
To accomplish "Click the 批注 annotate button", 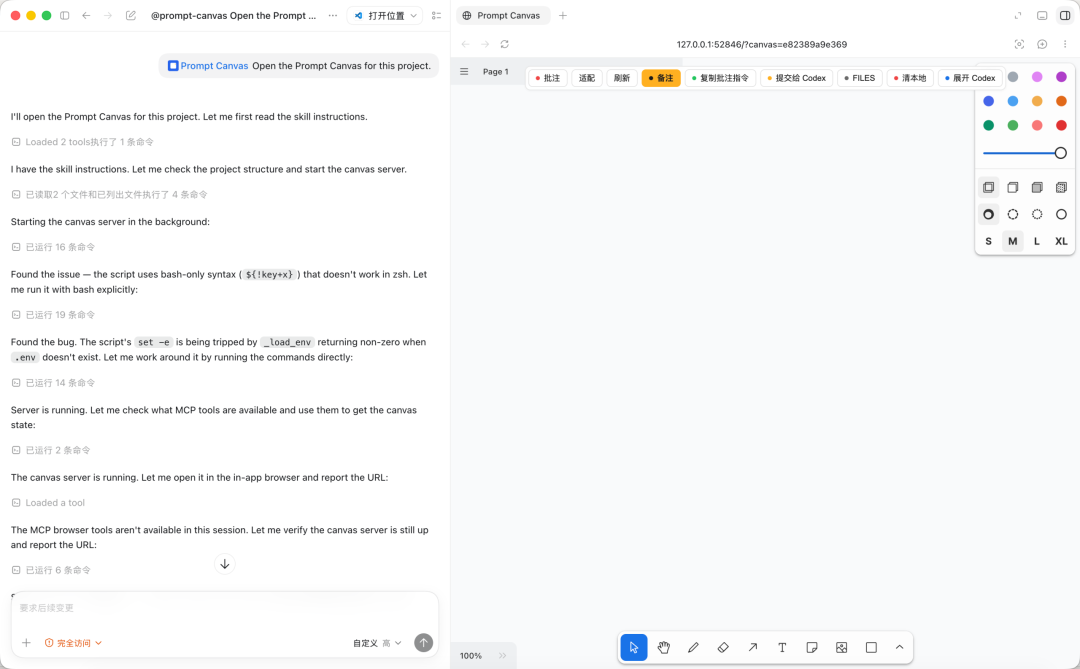I will coord(548,78).
